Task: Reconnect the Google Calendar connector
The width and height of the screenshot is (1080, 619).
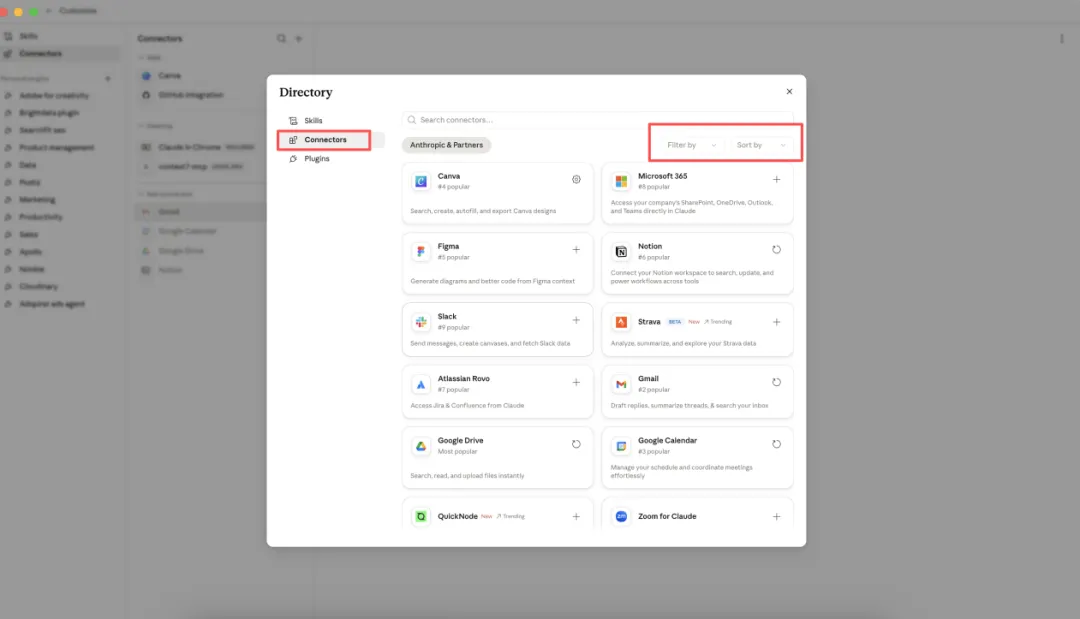Action: coord(776,444)
